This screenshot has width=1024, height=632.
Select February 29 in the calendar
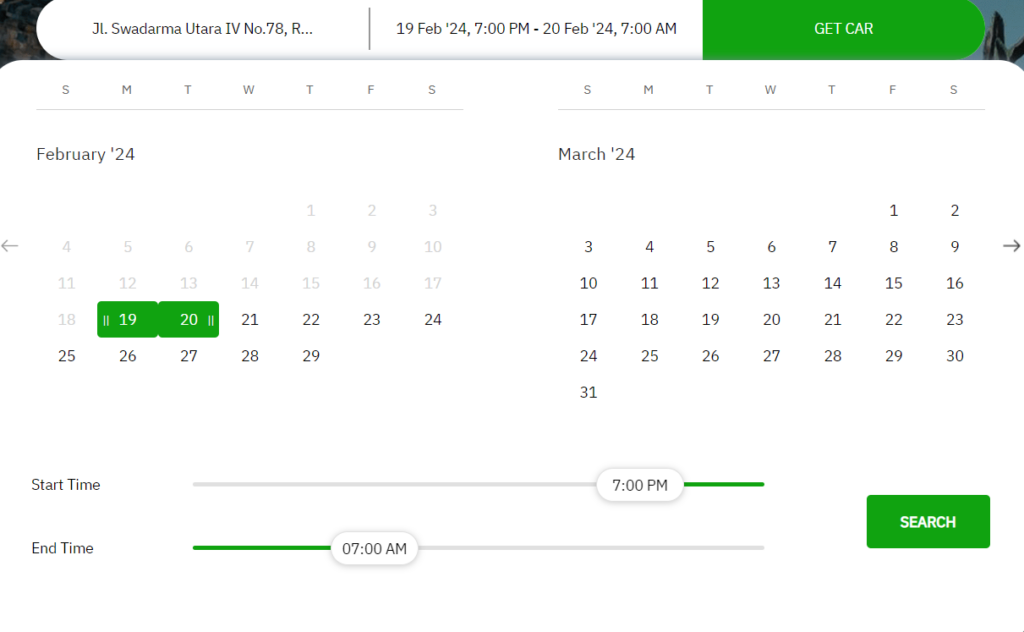311,356
